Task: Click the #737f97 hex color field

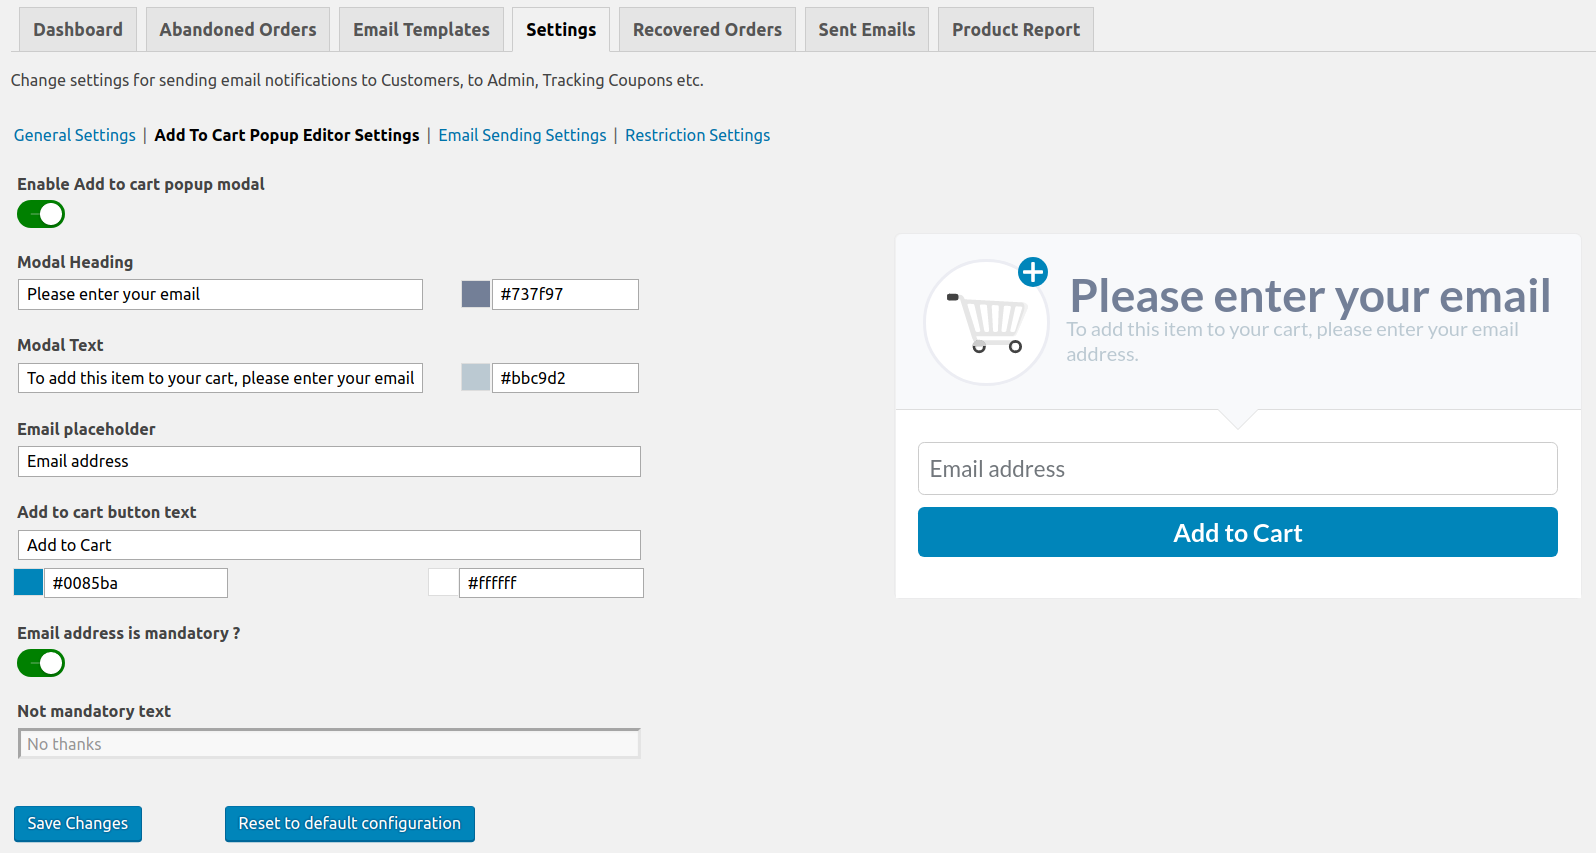Action: 565,294
